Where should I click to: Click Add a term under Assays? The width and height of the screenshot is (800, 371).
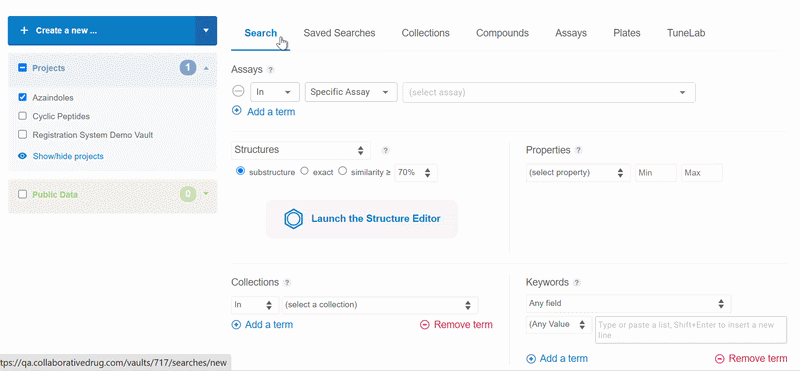pyautogui.click(x=271, y=112)
